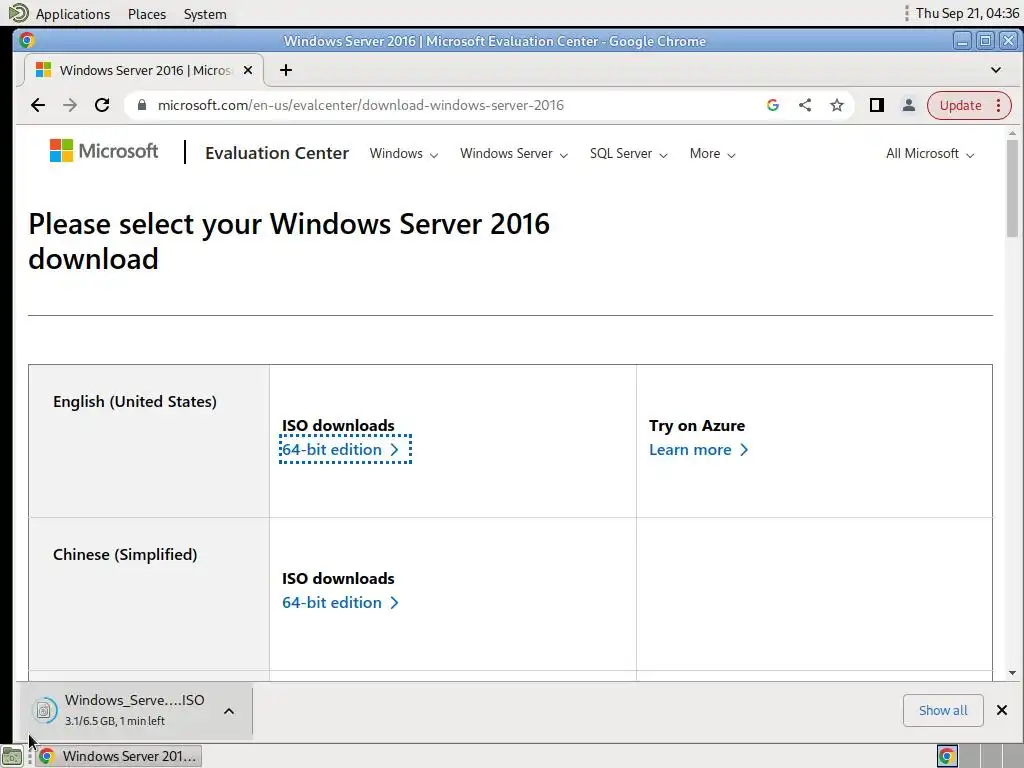
Task: Expand the More menu
Action: (x=712, y=153)
